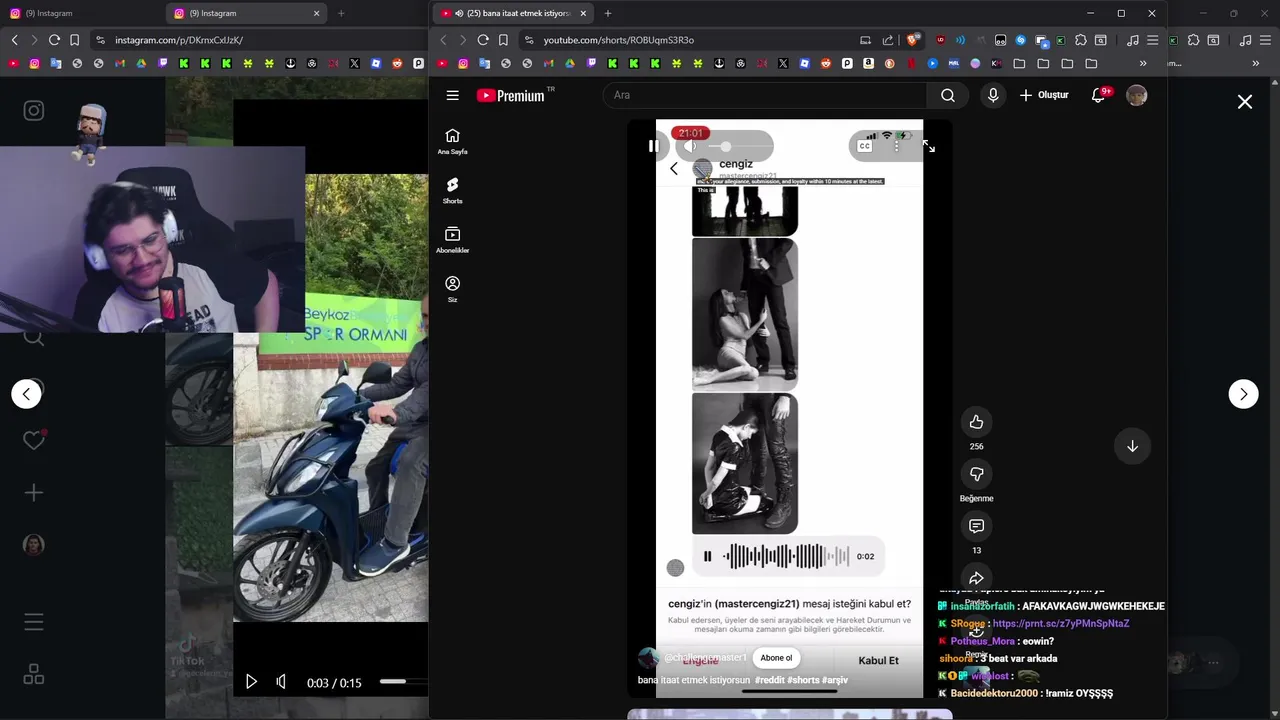
Task: Focus the YouTube 'Ara' search field
Action: 765,95
